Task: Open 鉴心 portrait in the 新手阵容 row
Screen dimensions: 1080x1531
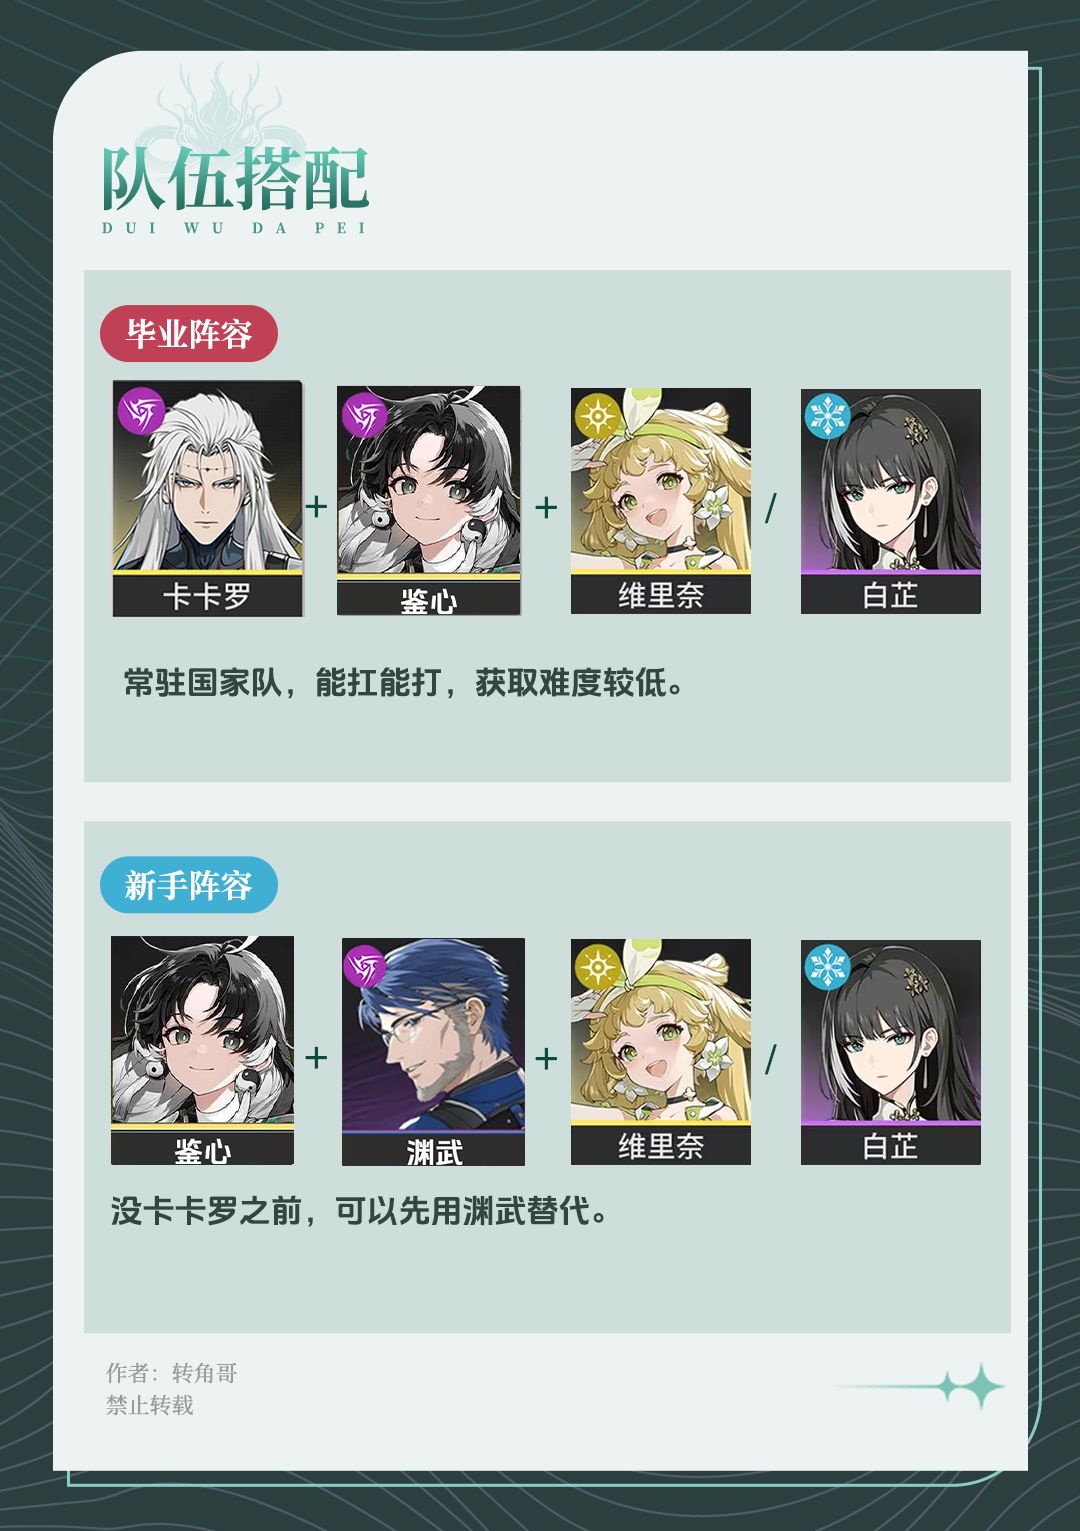Action: click(202, 1050)
